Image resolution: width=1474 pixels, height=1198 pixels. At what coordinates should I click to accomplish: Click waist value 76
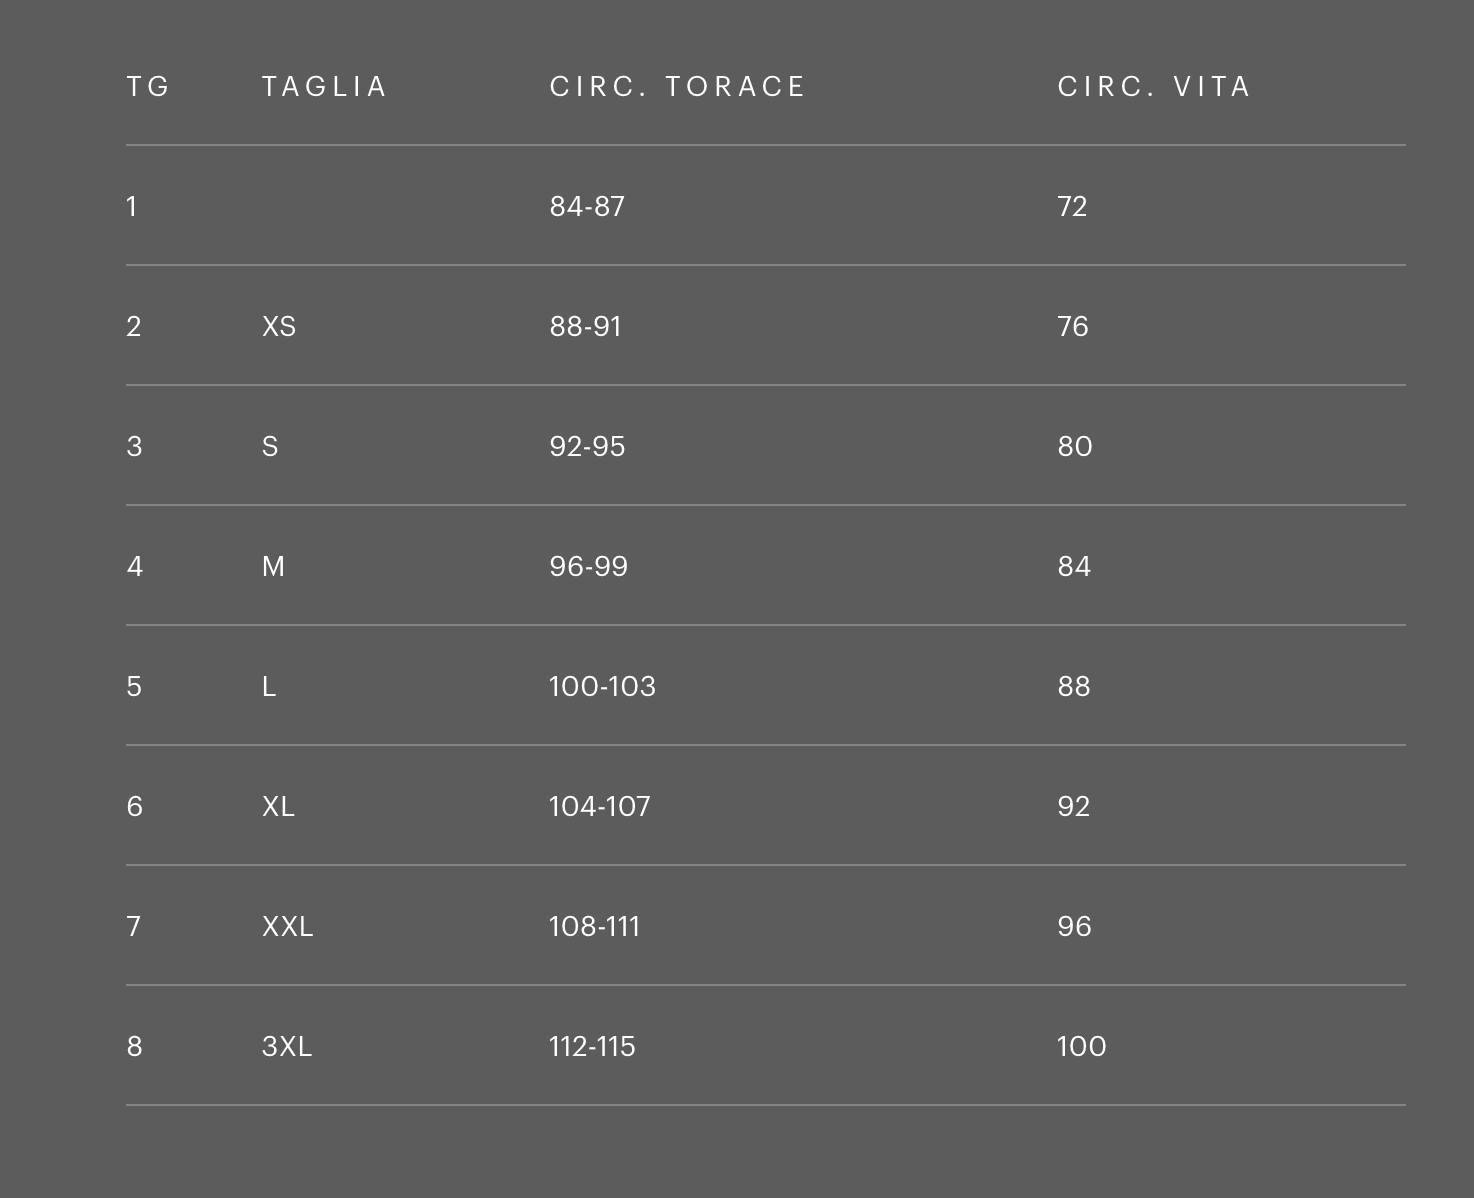(1072, 327)
